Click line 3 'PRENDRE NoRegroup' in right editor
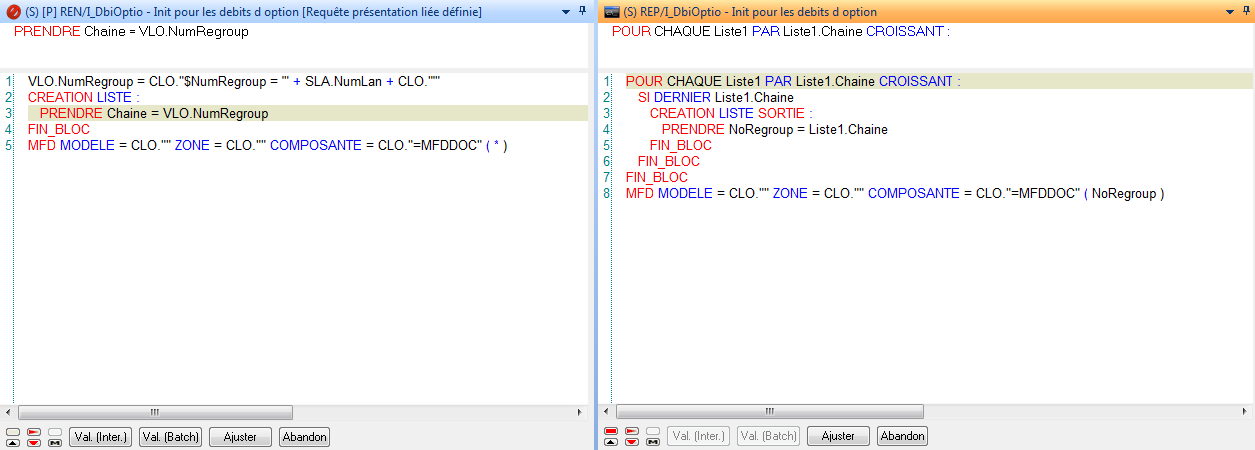 (774, 129)
